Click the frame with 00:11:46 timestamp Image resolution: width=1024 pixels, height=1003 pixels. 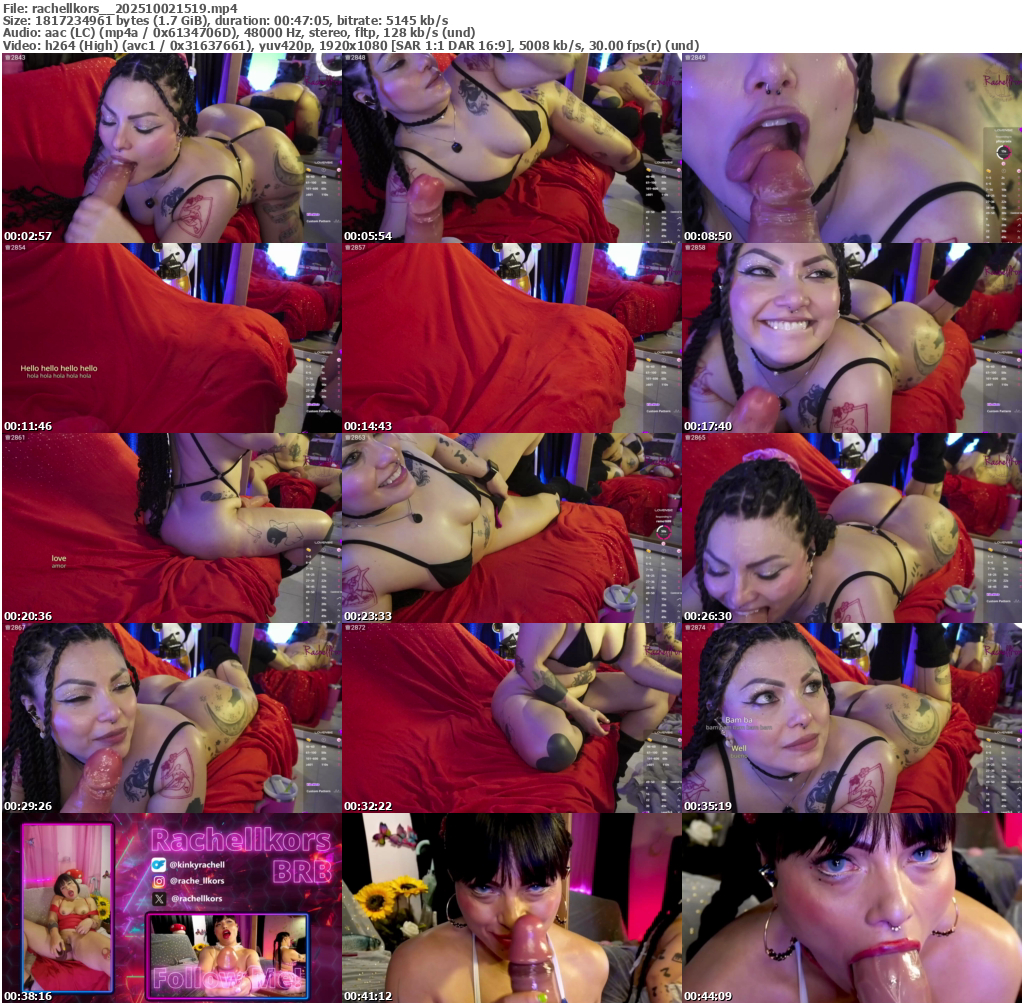point(171,338)
